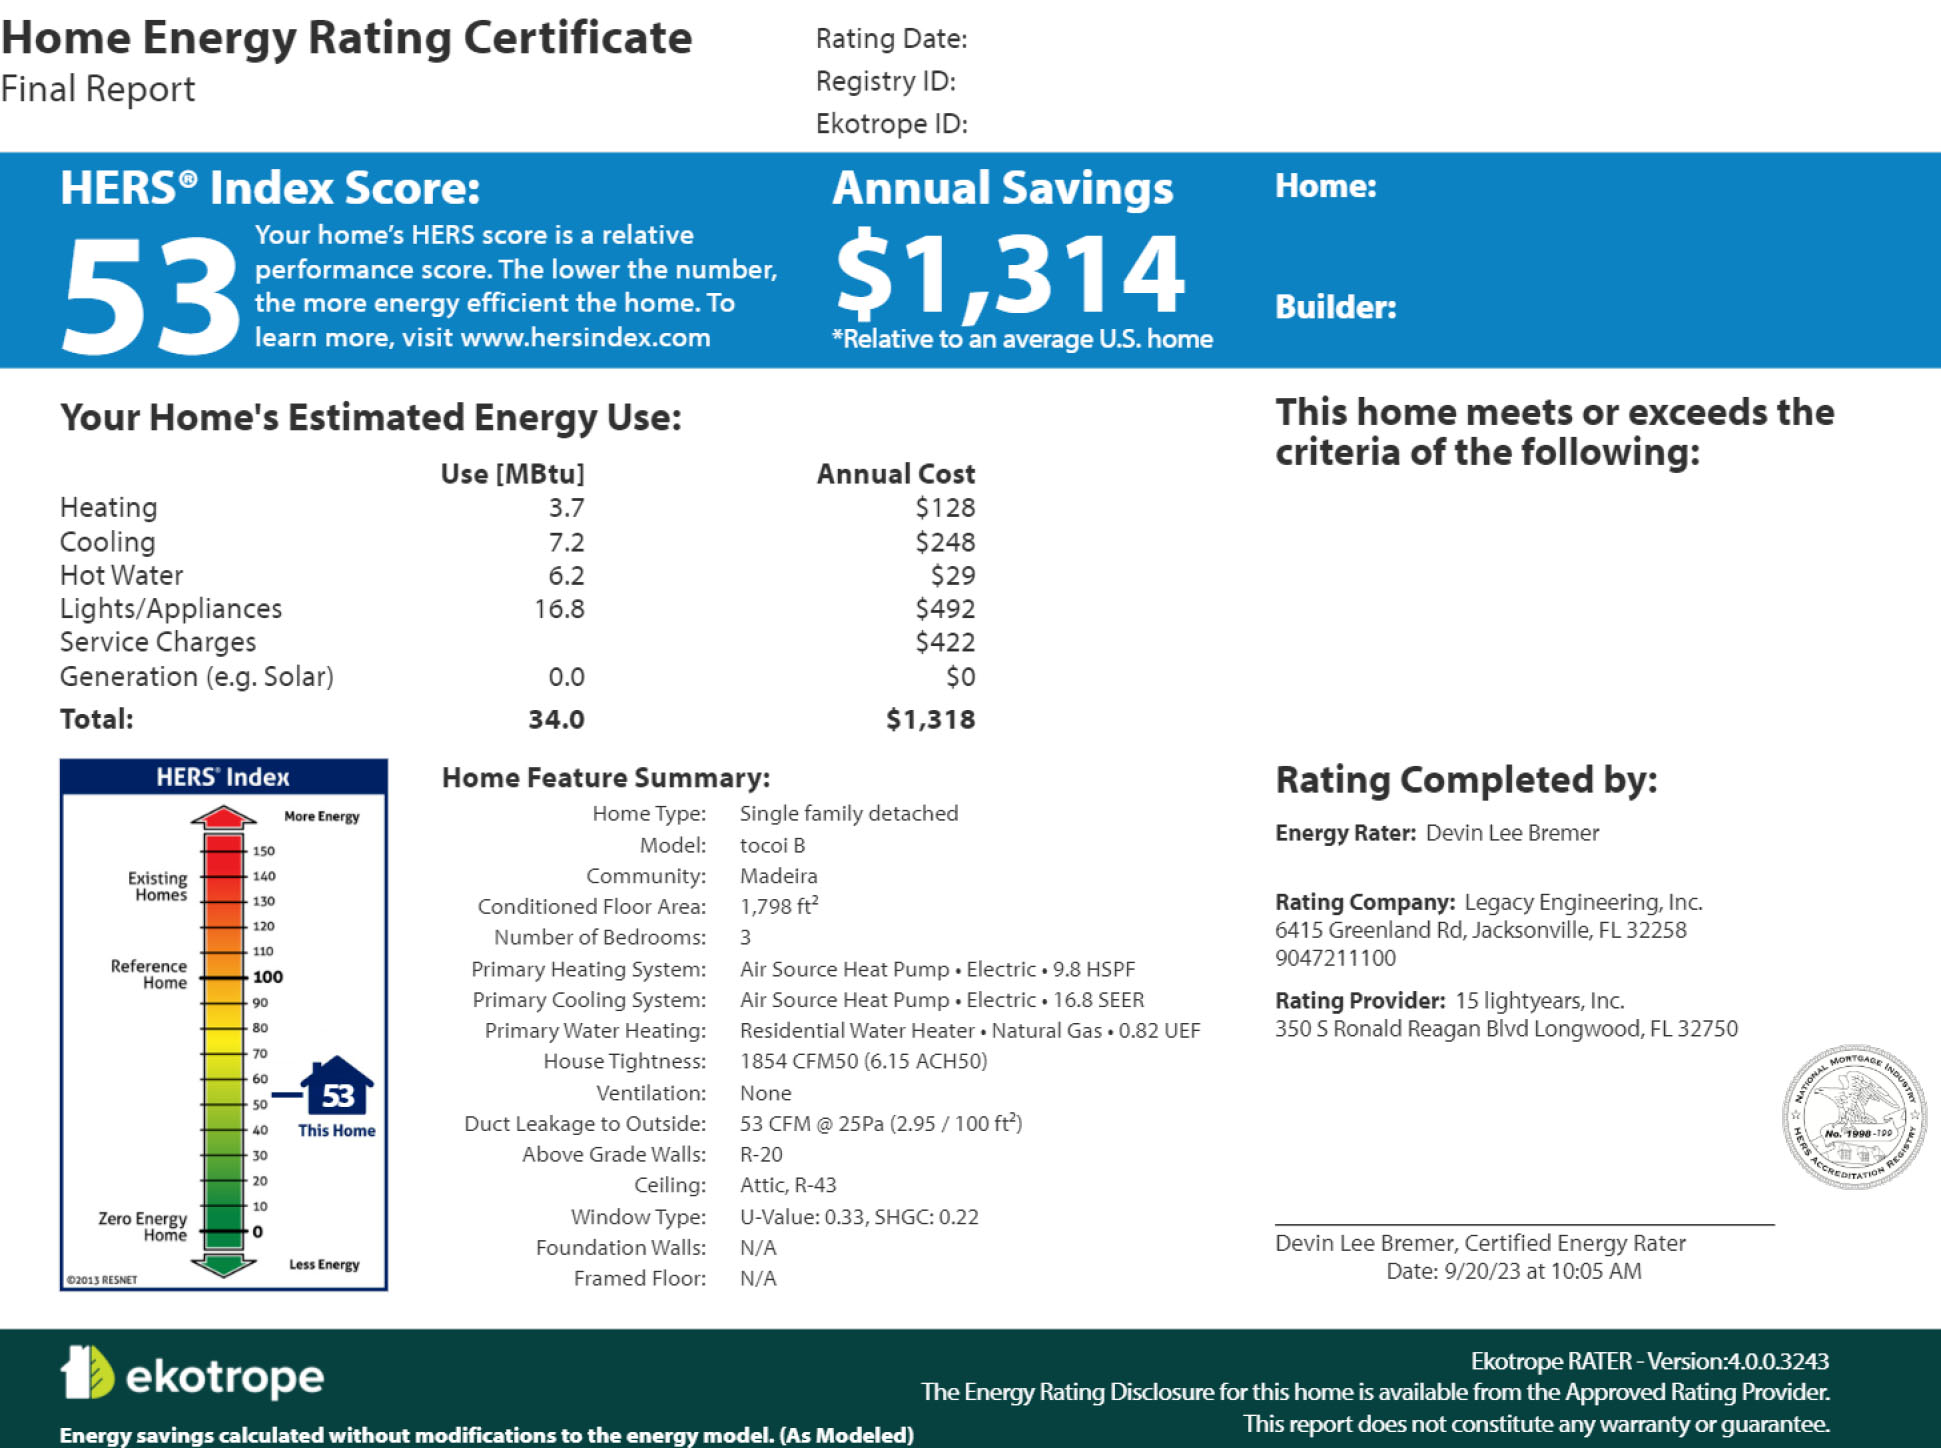This screenshot has width=1941, height=1448.
Task: Click the 'Builder:' label in blue banner
Action: click(1335, 307)
